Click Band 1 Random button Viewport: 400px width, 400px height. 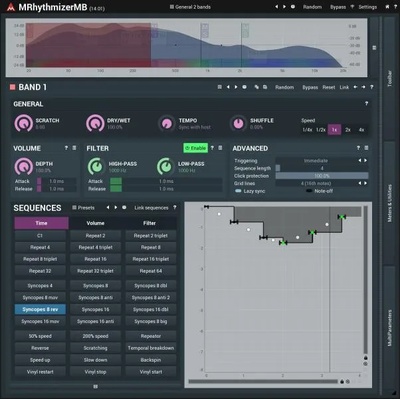click(x=284, y=87)
